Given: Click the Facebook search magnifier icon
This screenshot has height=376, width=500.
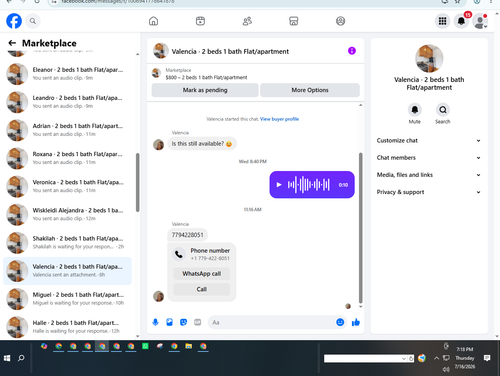Looking at the screenshot, I should (x=33, y=21).
